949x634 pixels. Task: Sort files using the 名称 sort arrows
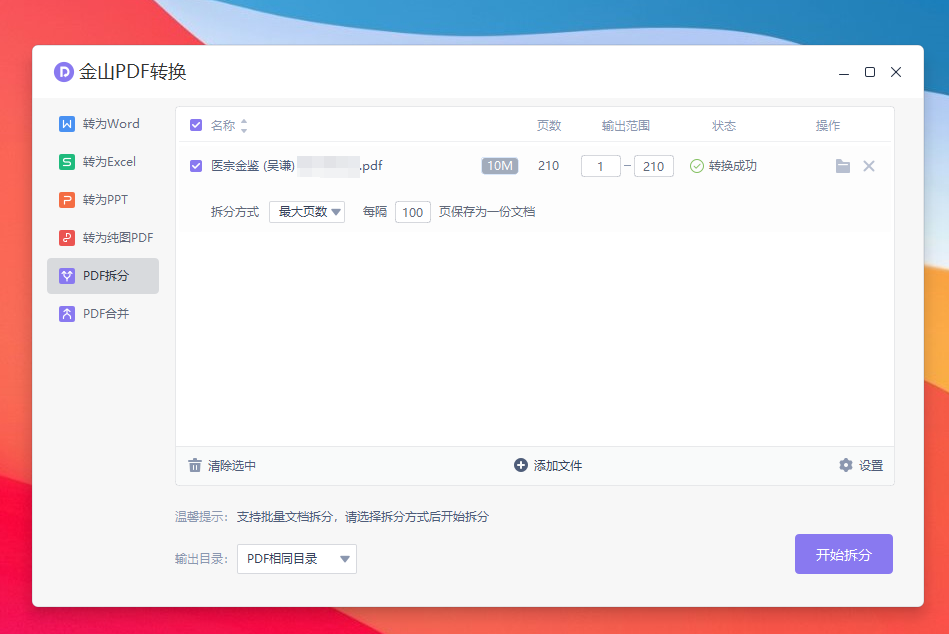tap(244, 126)
